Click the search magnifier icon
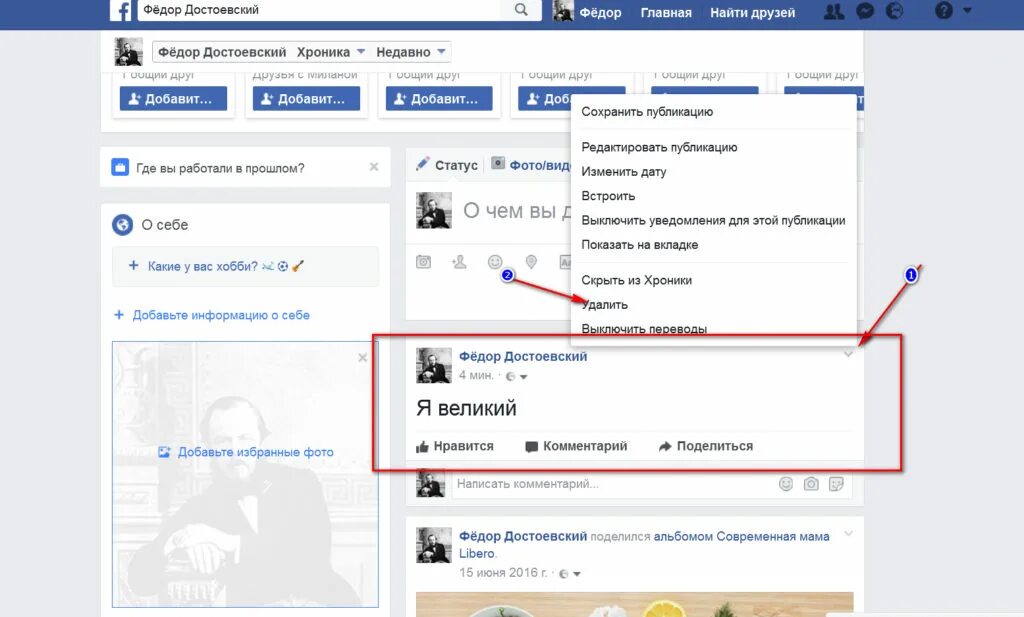The height and width of the screenshot is (617, 1024). tap(520, 10)
